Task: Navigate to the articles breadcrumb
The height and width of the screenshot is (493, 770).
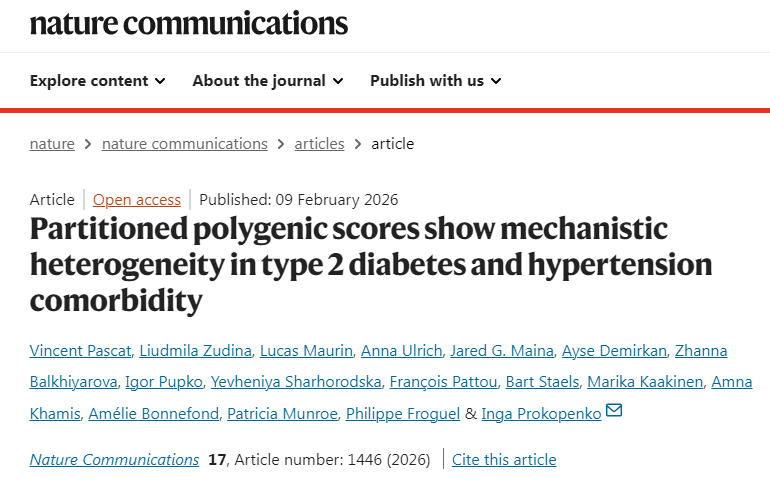Action: click(319, 144)
